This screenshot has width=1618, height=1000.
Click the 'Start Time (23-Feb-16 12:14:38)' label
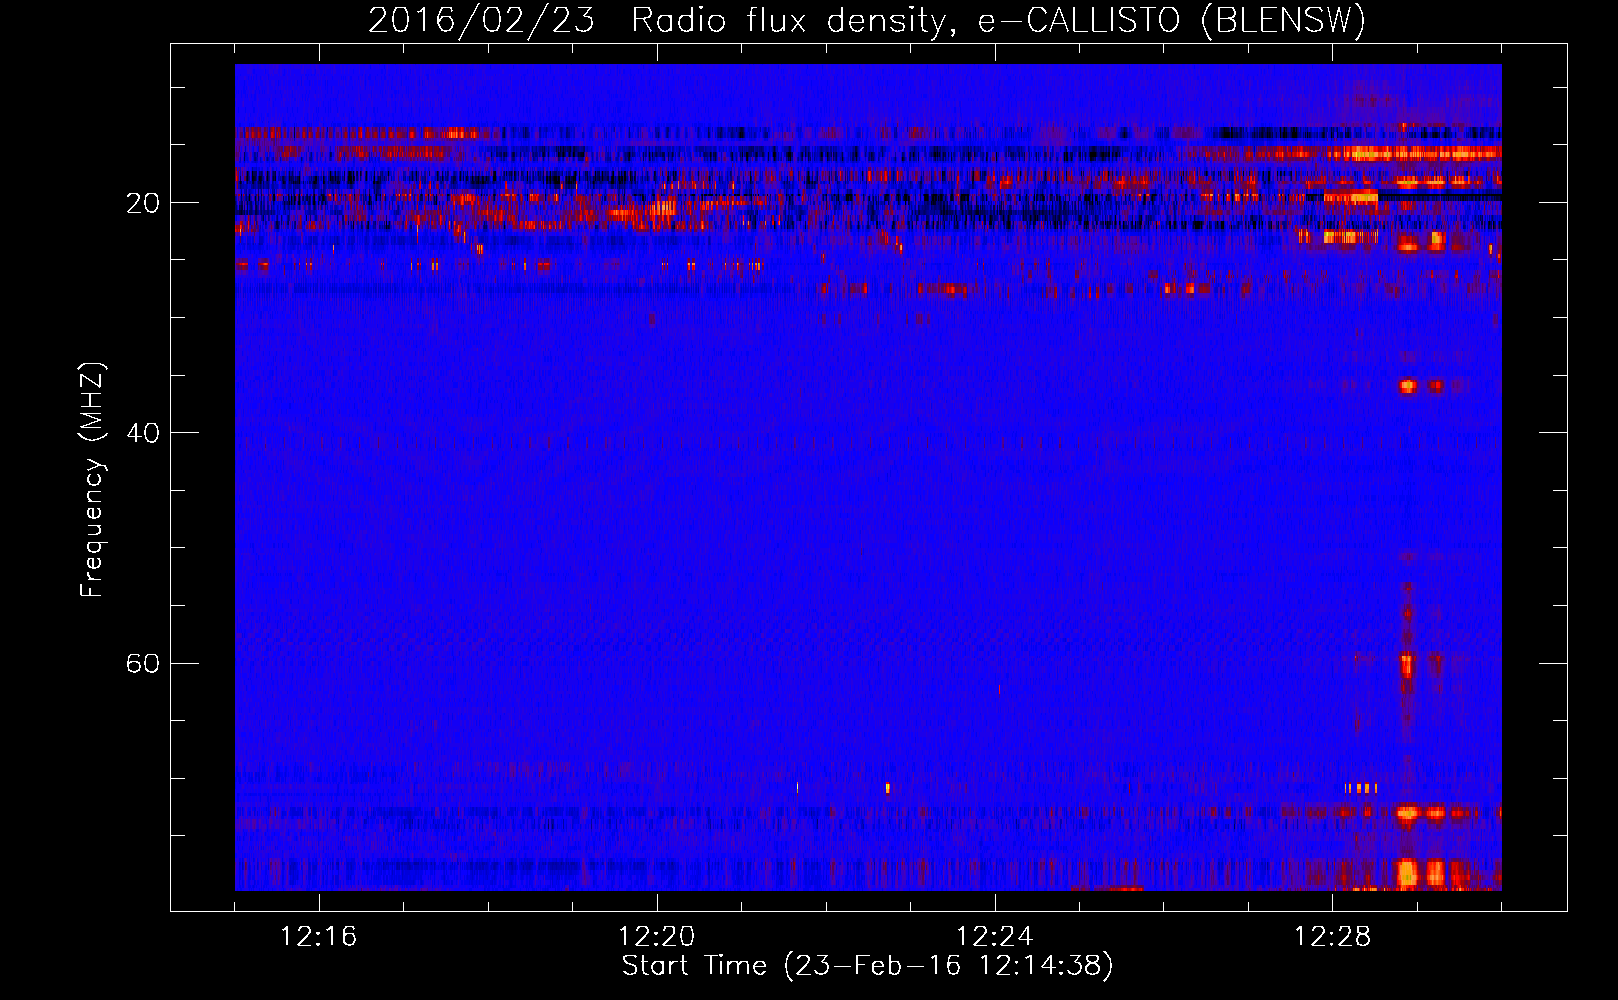[x=867, y=966]
